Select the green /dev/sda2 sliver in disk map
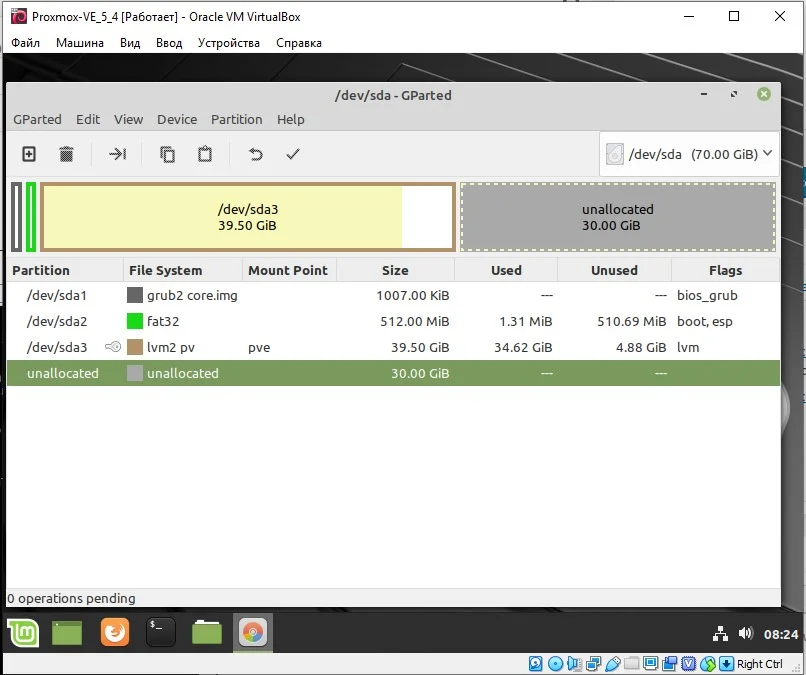 tap(31, 217)
